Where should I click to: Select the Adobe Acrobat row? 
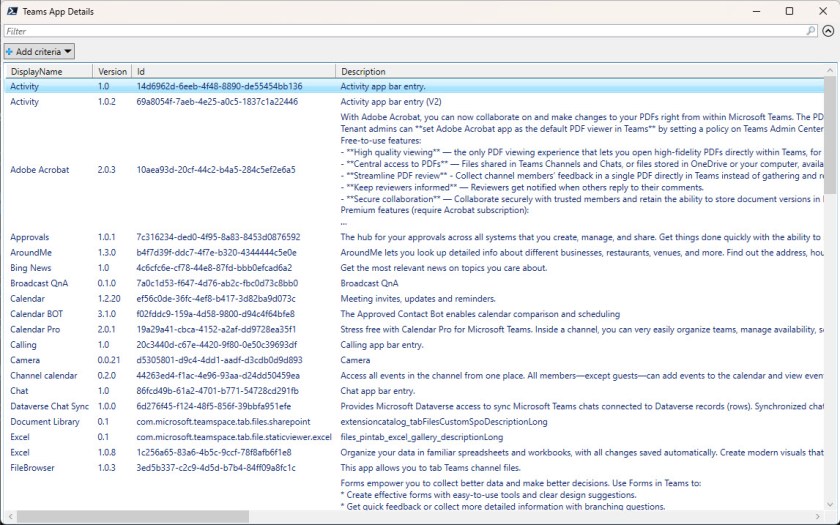414,170
